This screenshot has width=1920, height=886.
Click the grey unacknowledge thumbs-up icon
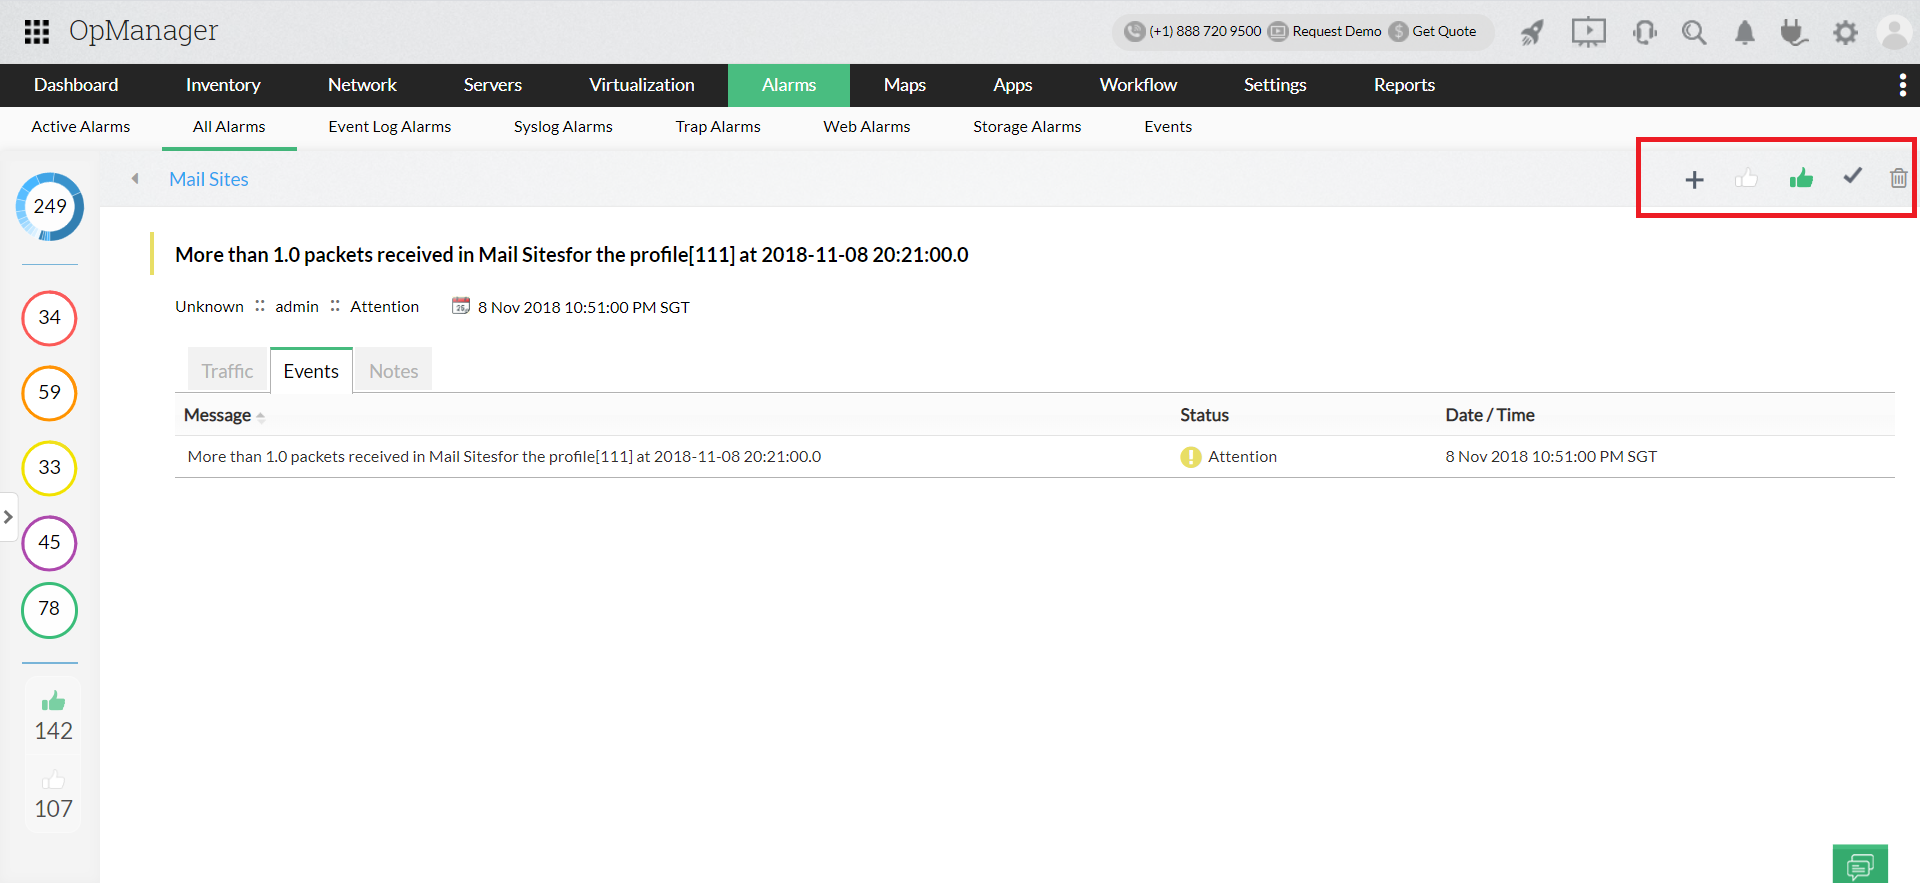(x=1747, y=178)
